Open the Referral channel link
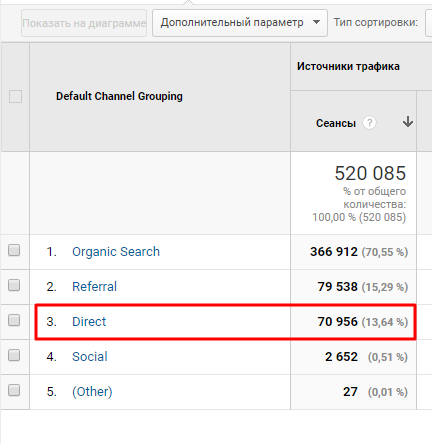 point(94,287)
